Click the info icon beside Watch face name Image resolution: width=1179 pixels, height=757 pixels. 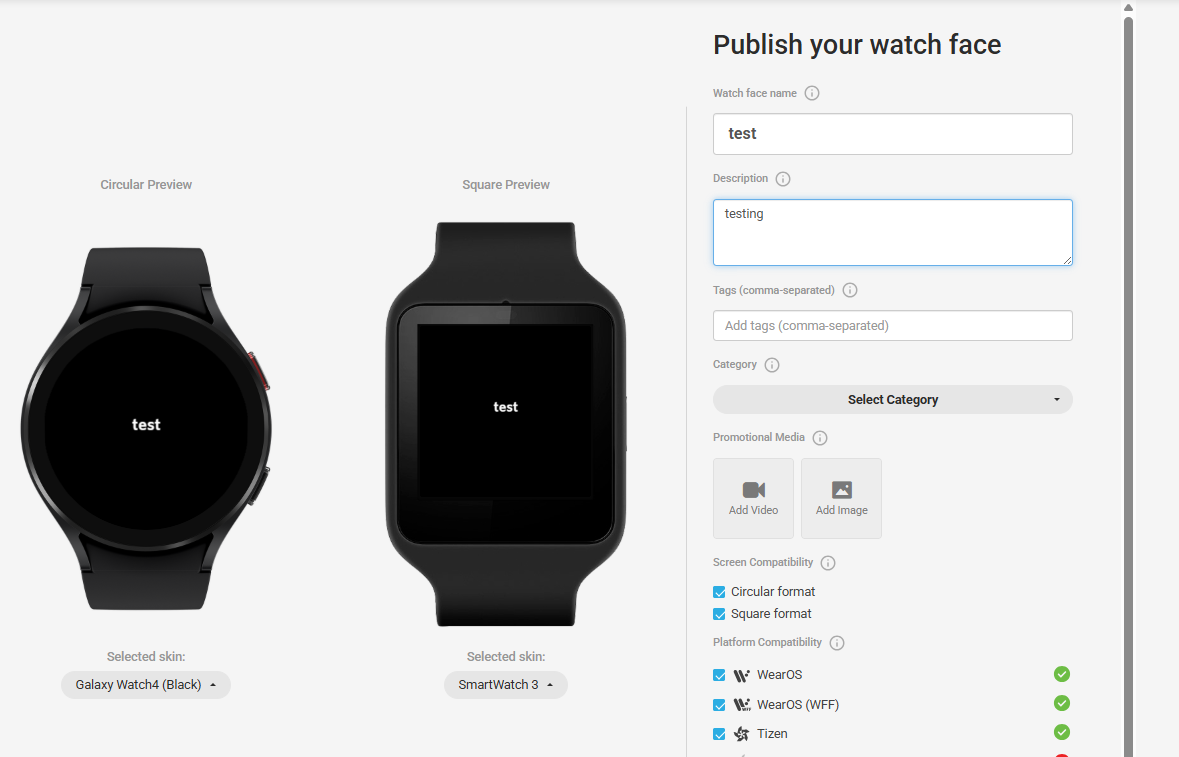pos(811,93)
